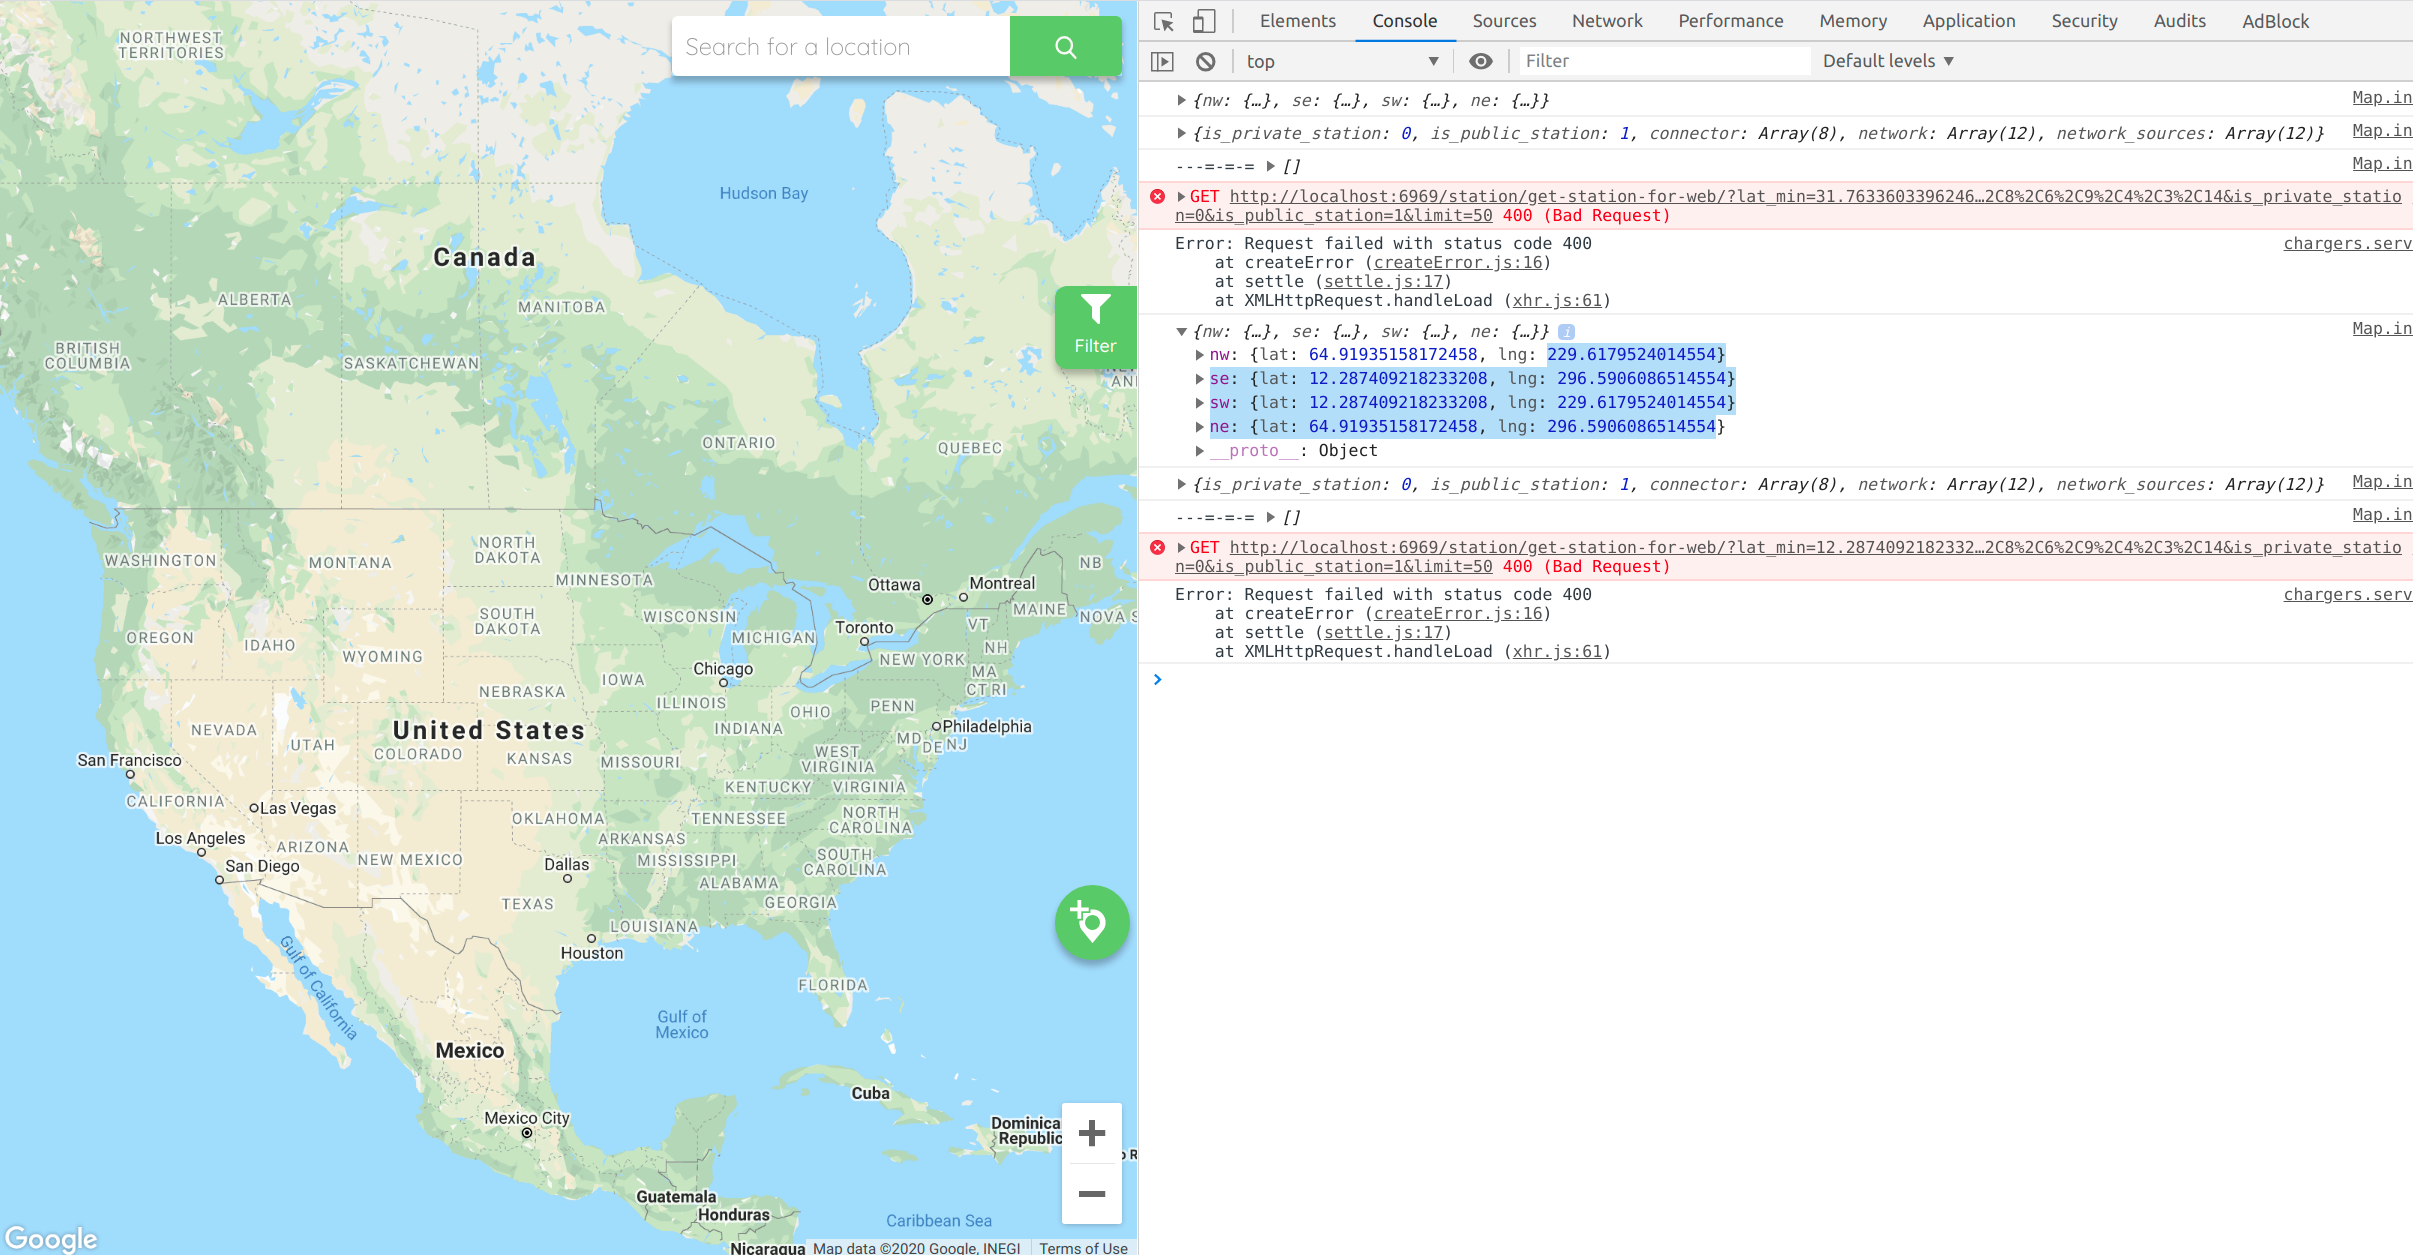Screen dimensions: 2413x1255
Task: Click the search magnifier on the map
Action: (x=1063, y=46)
